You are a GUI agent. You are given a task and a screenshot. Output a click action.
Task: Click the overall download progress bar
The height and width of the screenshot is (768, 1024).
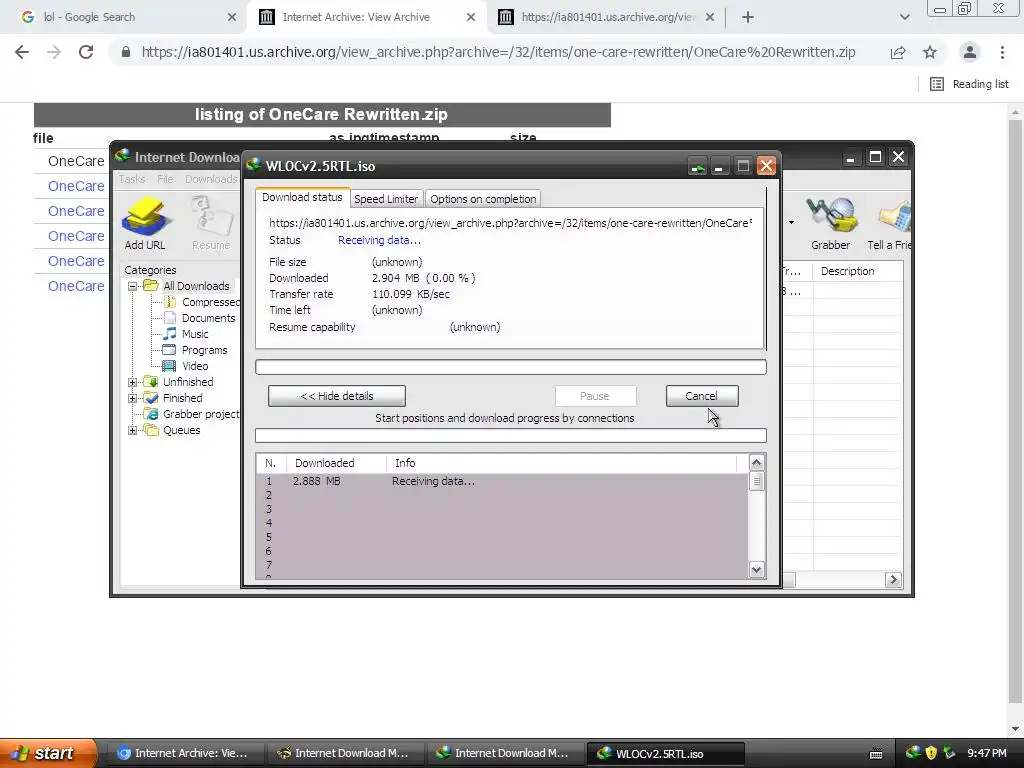tap(511, 367)
